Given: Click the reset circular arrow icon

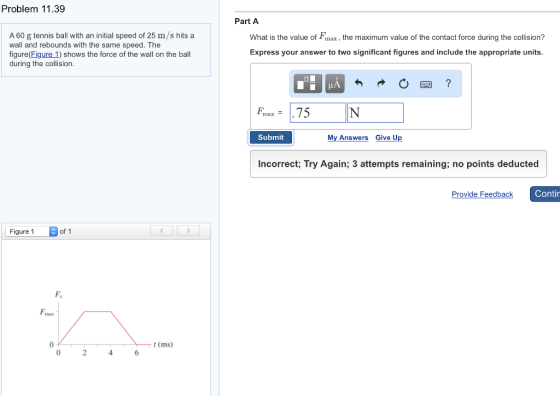Looking at the screenshot, I should point(404,84).
